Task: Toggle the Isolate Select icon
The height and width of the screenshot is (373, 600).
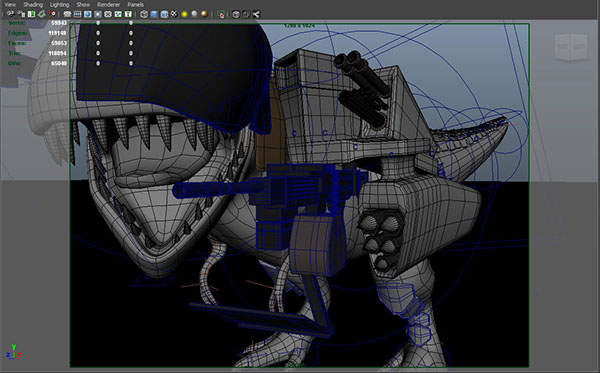Action: pyautogui.click(x=221, y=14)
